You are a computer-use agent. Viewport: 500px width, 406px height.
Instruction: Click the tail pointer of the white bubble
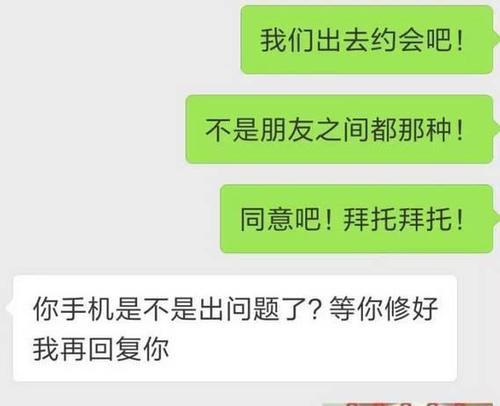[x=9, y=308]
